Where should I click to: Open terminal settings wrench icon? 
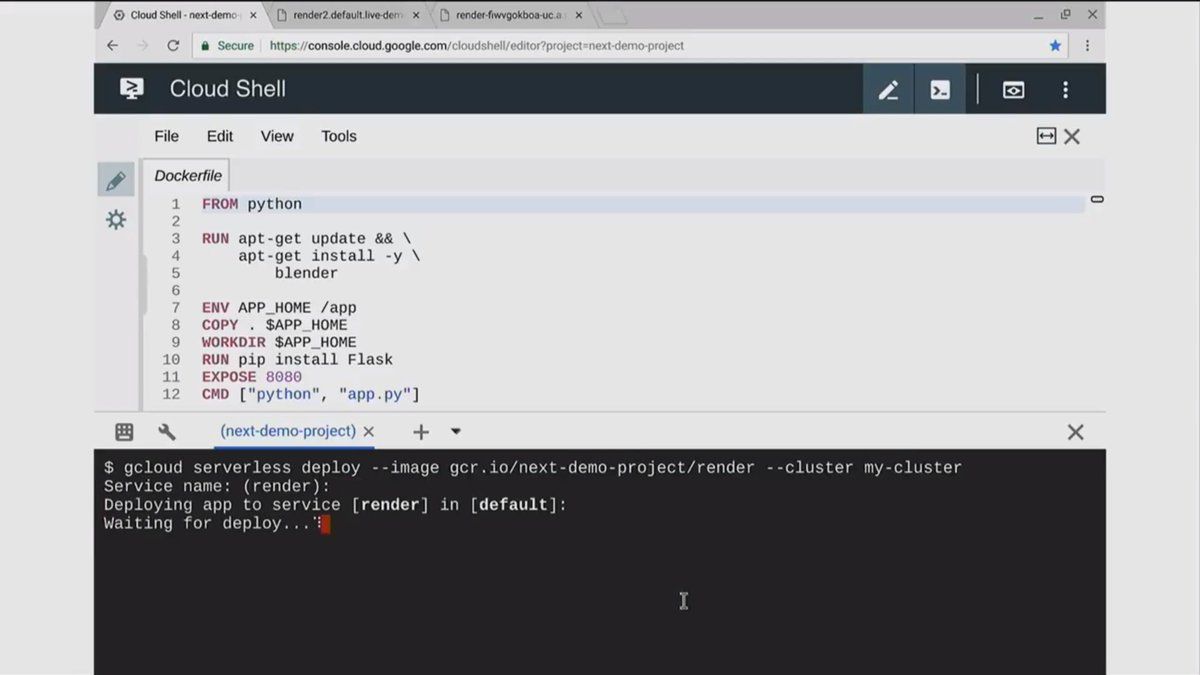[x=167, y=432]
